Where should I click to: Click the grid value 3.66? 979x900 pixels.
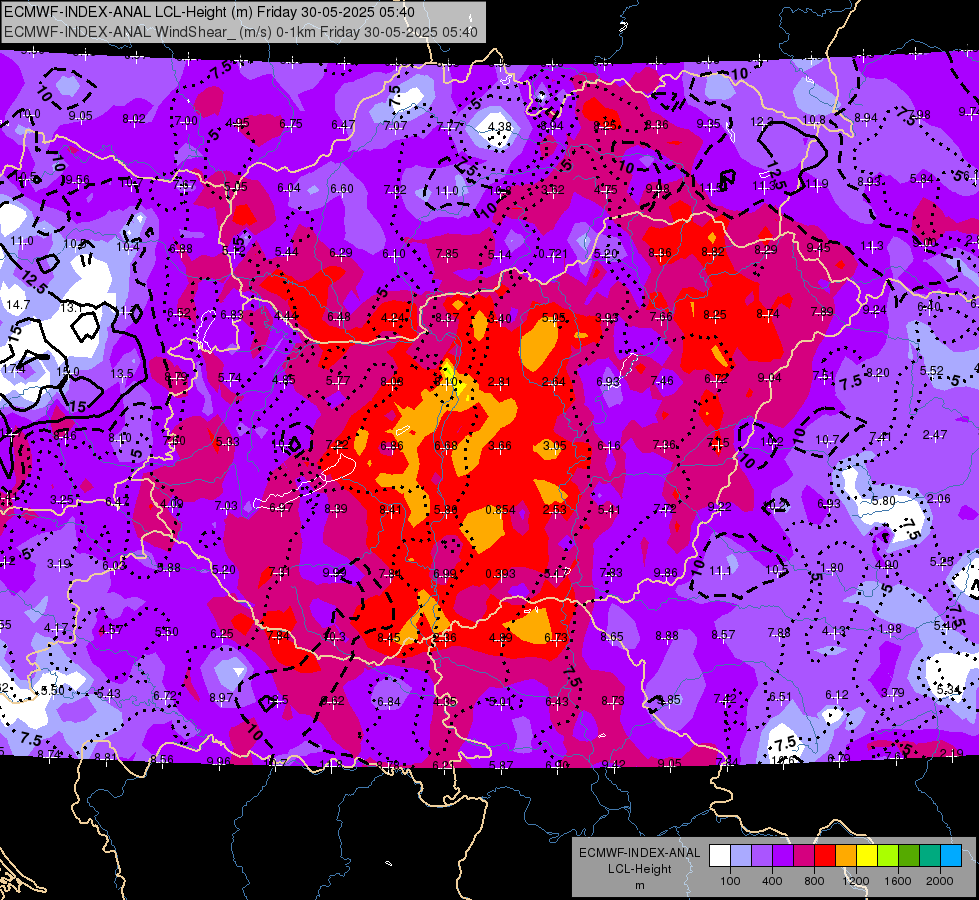tap(499, 445)
